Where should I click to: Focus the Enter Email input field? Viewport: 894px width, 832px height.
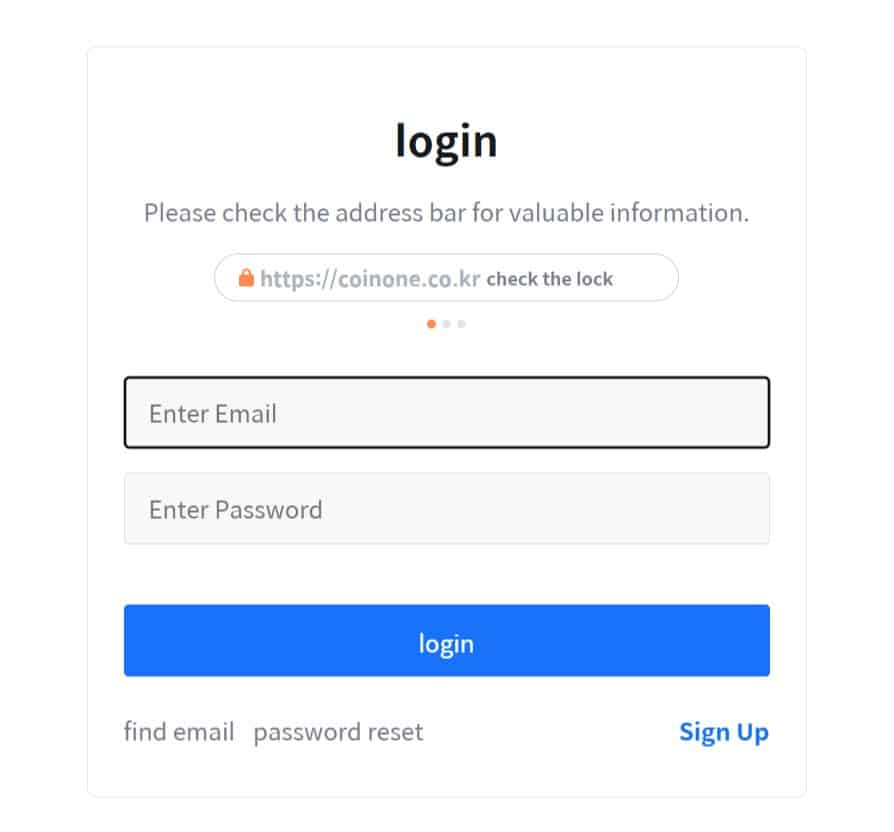click(x=446, y=412)
